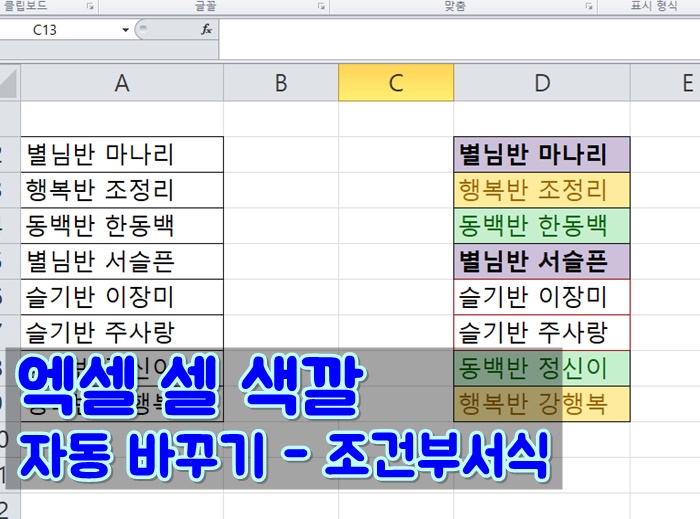Select column A header
The image size is (700, 519).
pyautogui.click(x=122, y=83)
